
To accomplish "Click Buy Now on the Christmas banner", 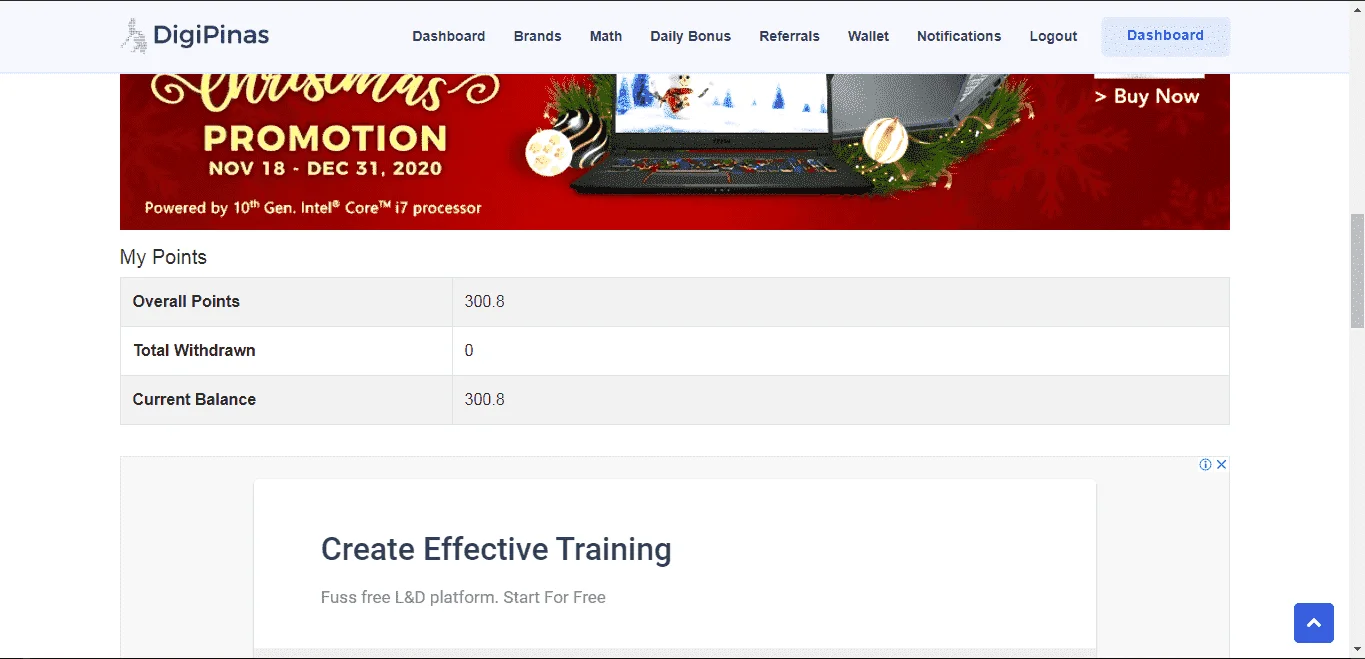I will point(1147,97).
